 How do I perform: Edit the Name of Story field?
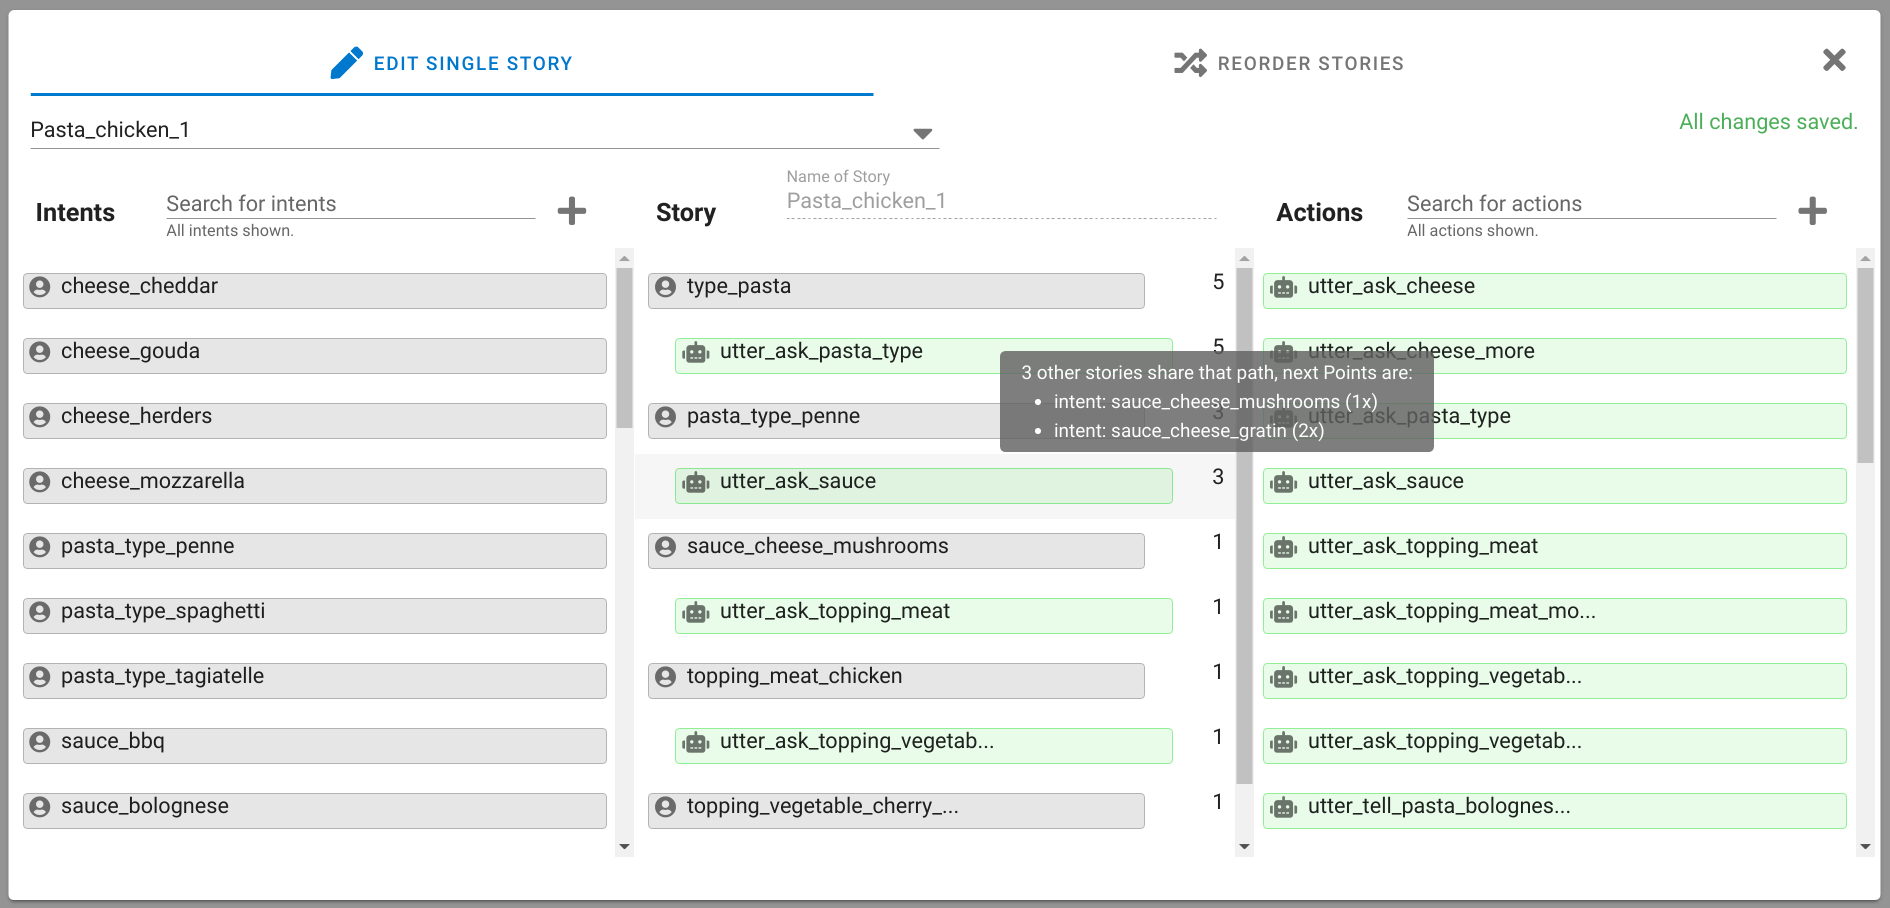coord(1000,202)
